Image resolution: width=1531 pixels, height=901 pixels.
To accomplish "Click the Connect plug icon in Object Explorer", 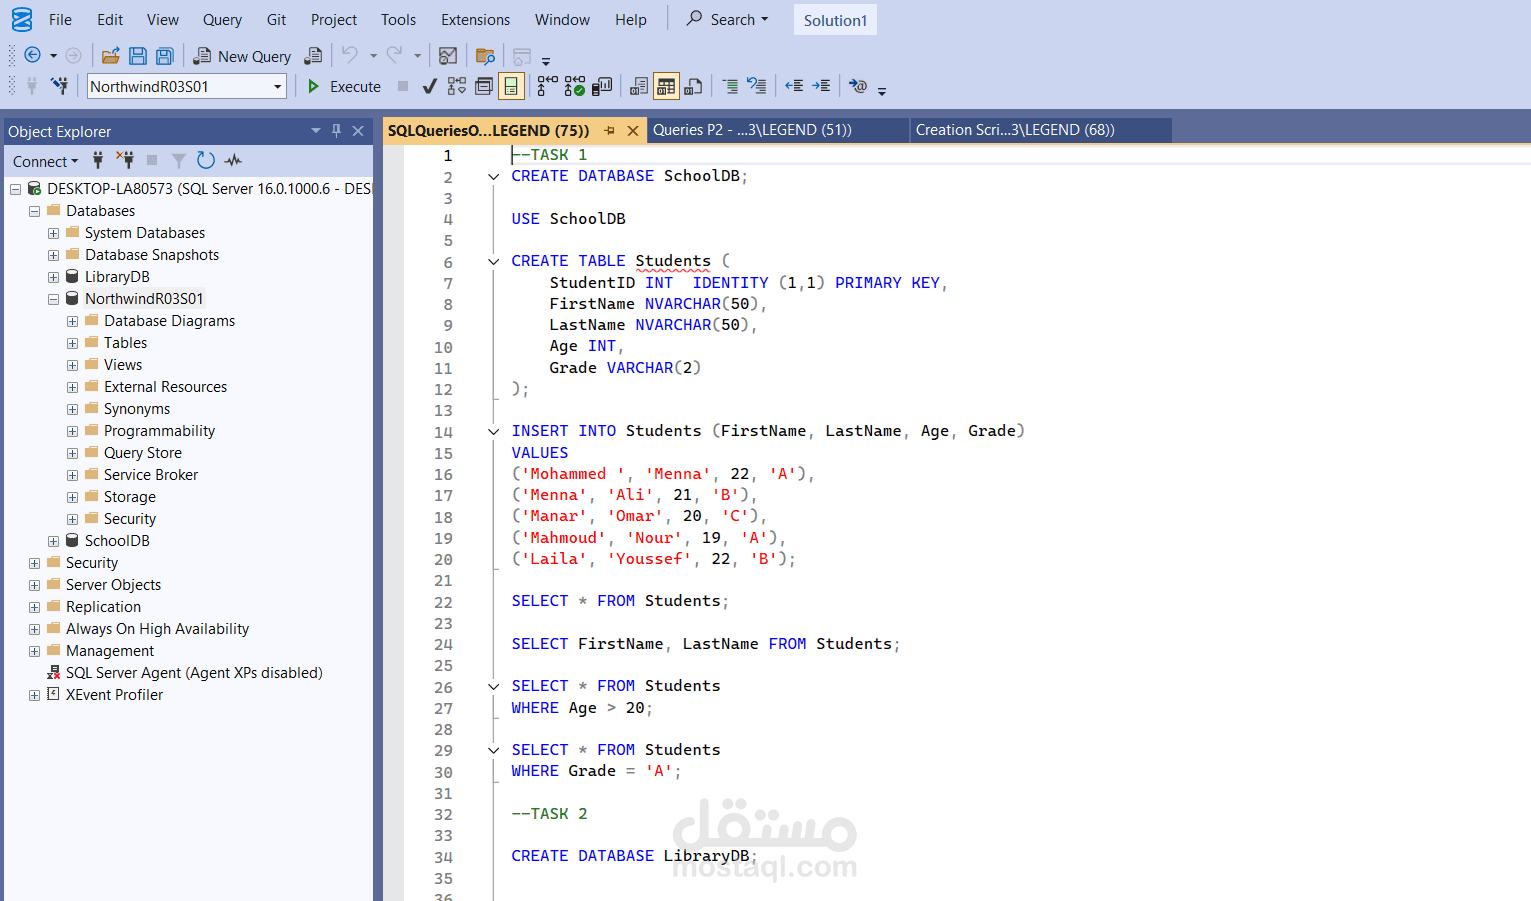I will point(98,160).
